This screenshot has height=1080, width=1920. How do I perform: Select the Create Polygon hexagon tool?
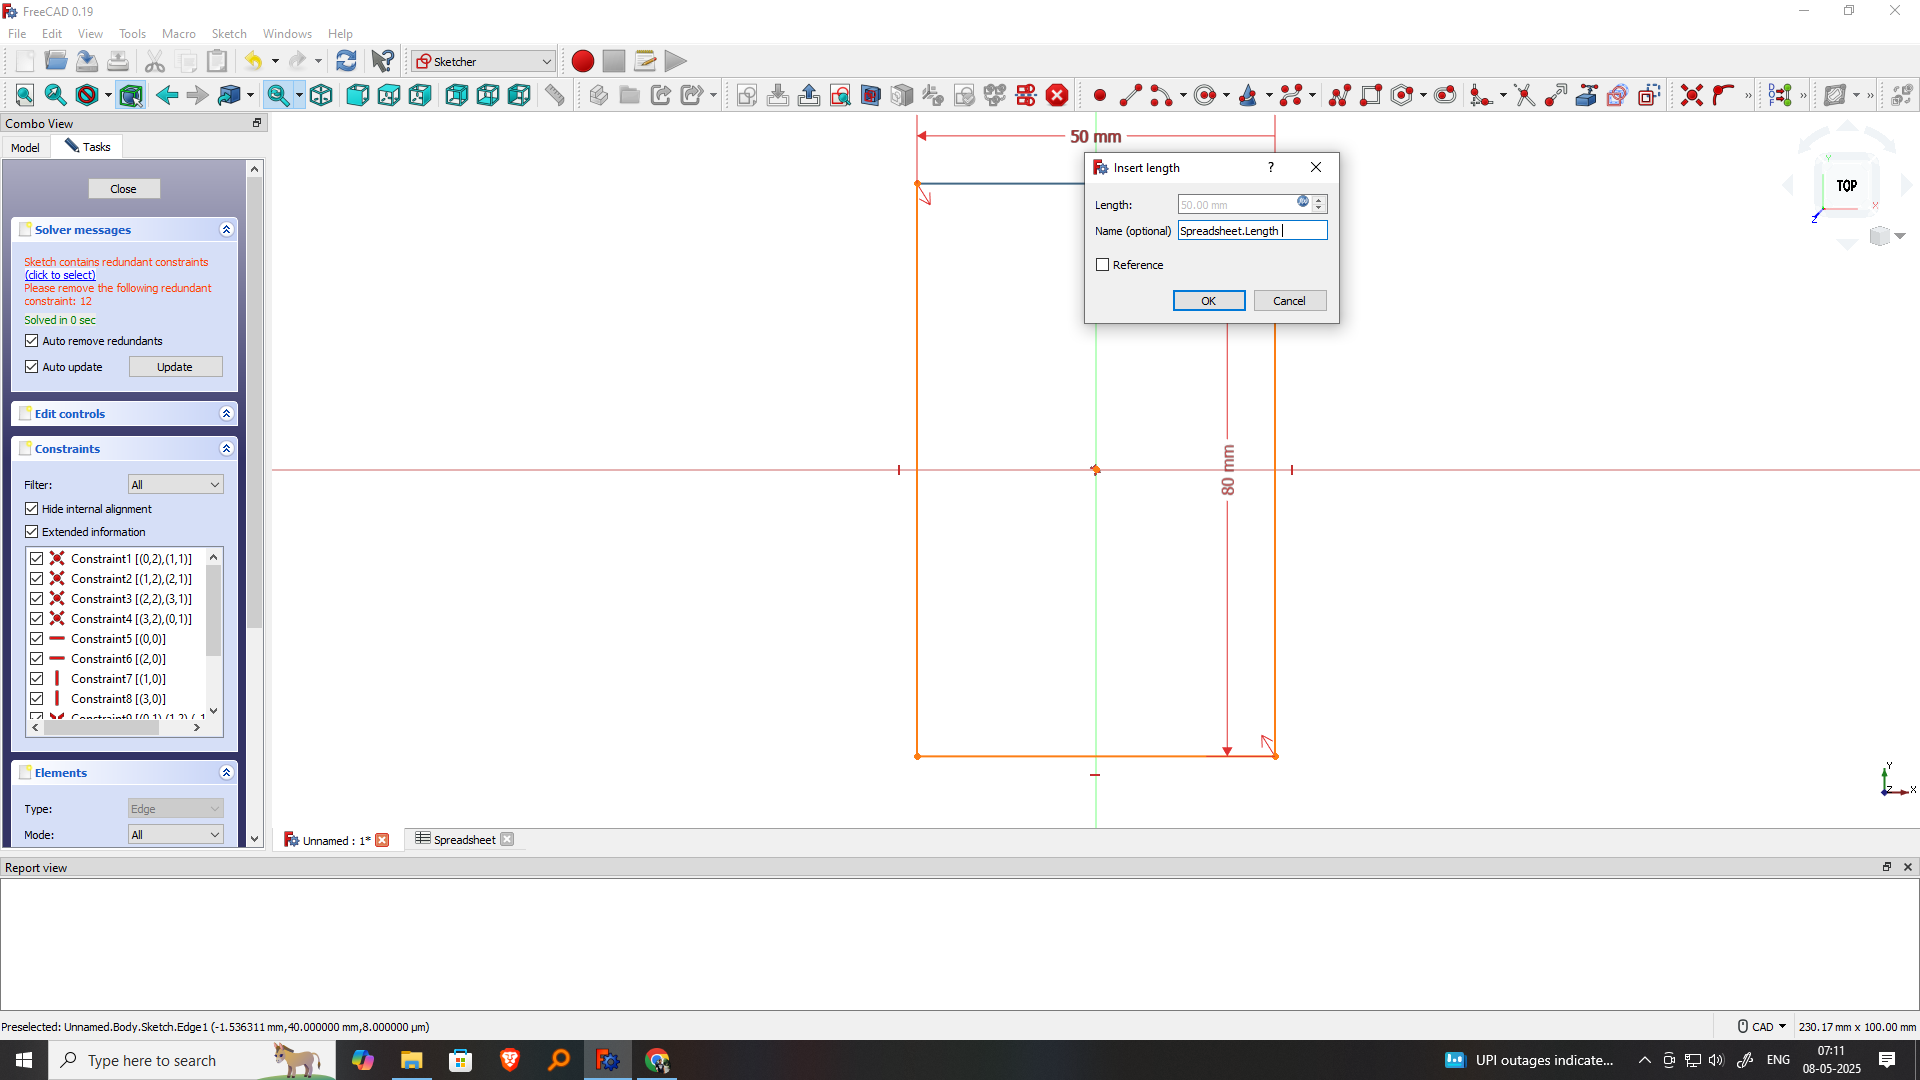click(x=1403, y=95)
